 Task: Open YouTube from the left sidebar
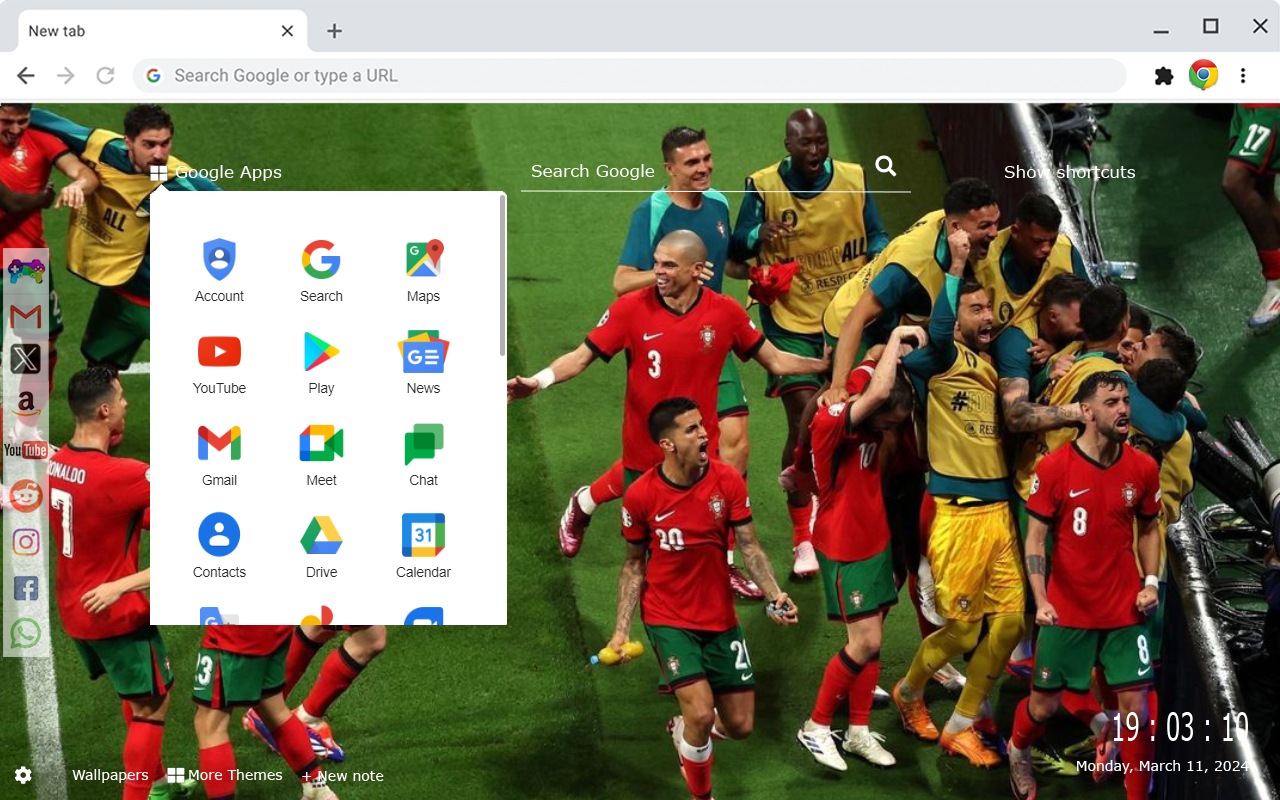pyautogui.click(x=26, y=450)
